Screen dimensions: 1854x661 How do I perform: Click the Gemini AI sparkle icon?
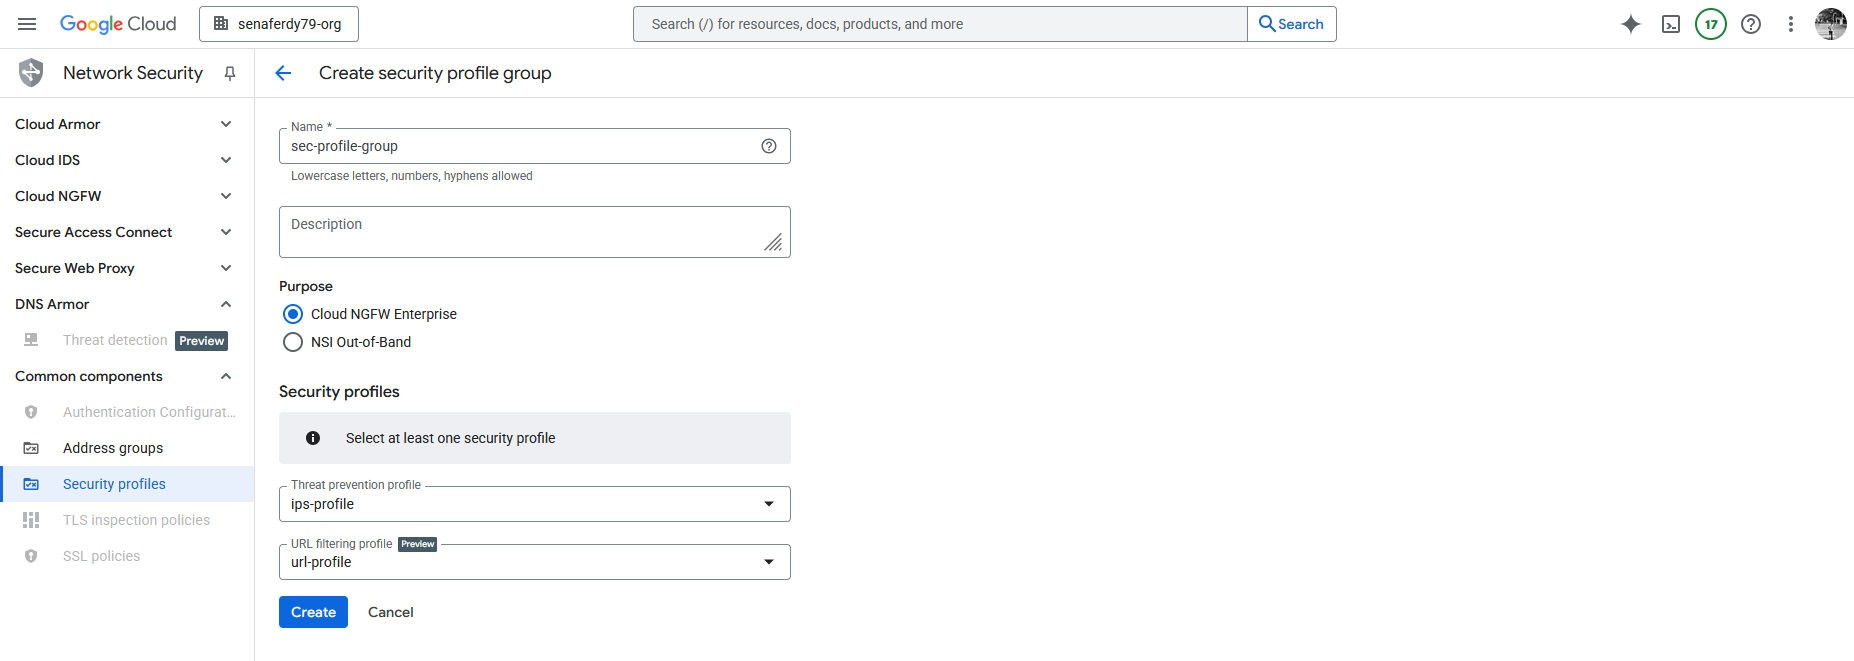click(1631, 24)
